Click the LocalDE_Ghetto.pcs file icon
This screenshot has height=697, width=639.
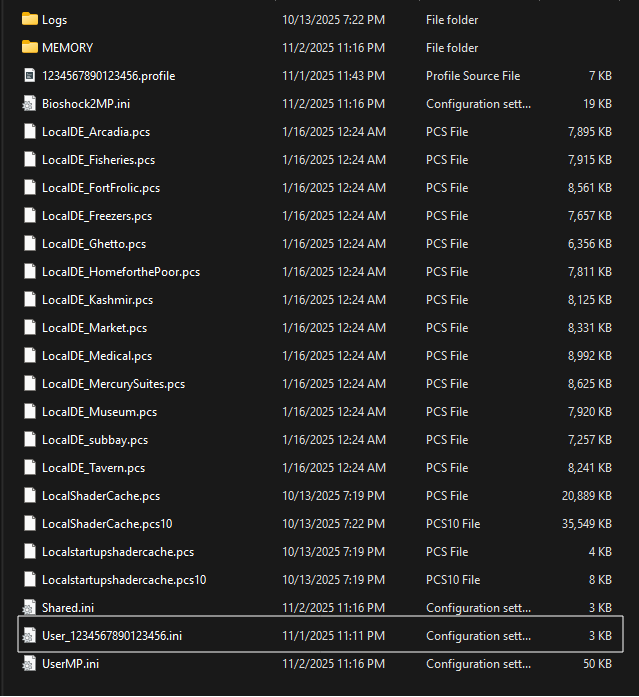[29, 243]
